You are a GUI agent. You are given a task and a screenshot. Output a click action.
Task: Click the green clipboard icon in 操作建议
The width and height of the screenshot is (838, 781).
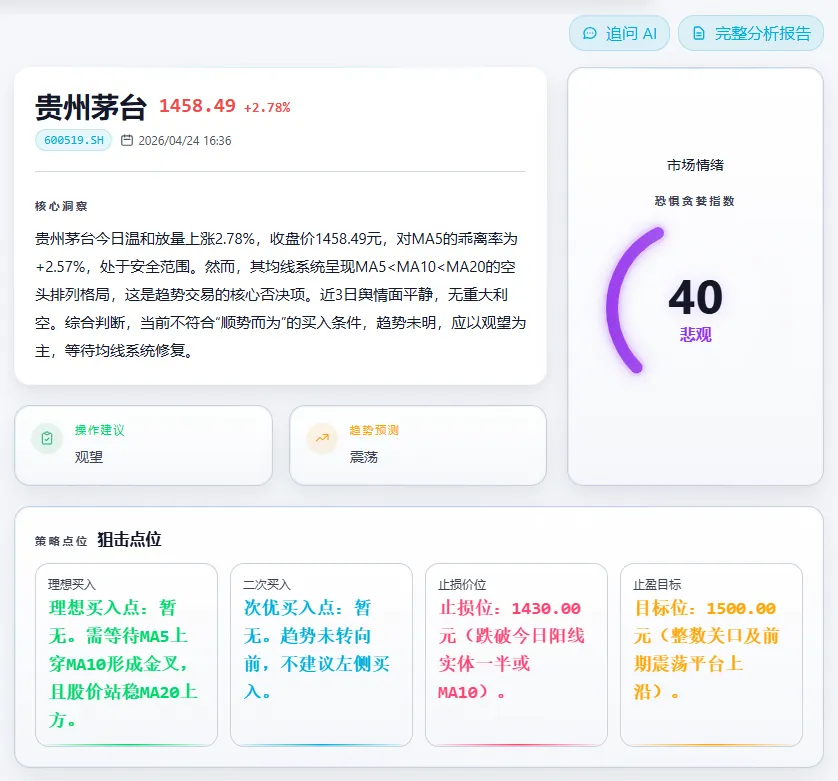coord(47,438)
